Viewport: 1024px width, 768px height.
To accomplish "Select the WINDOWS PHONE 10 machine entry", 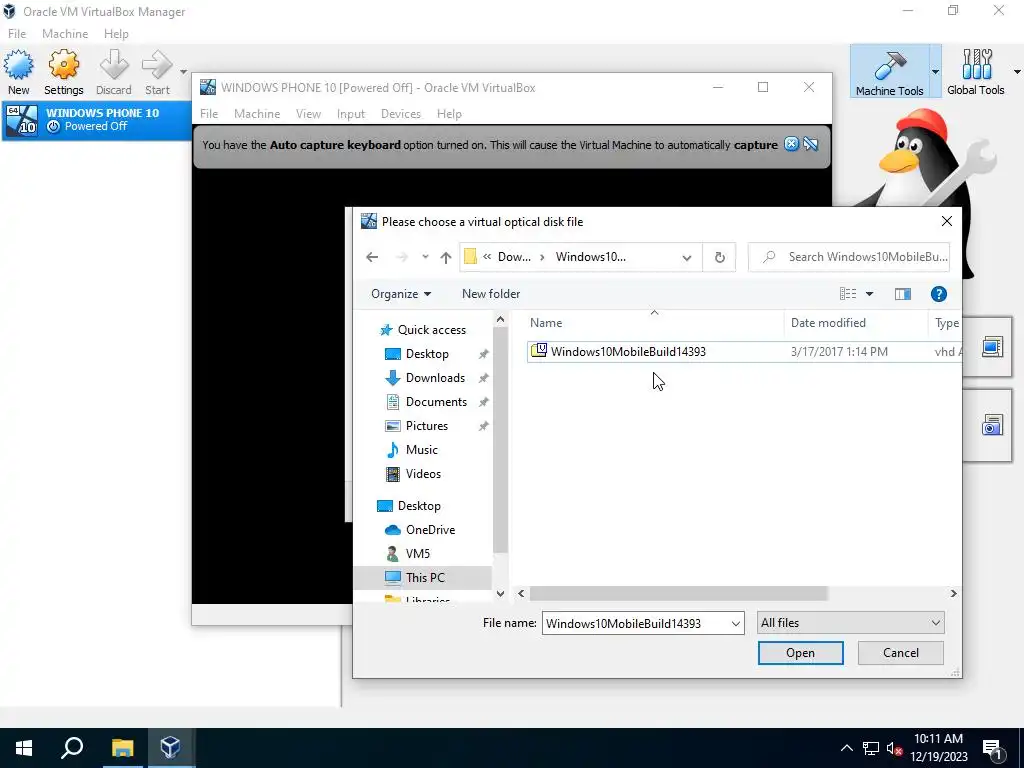I will coord(96,120).
